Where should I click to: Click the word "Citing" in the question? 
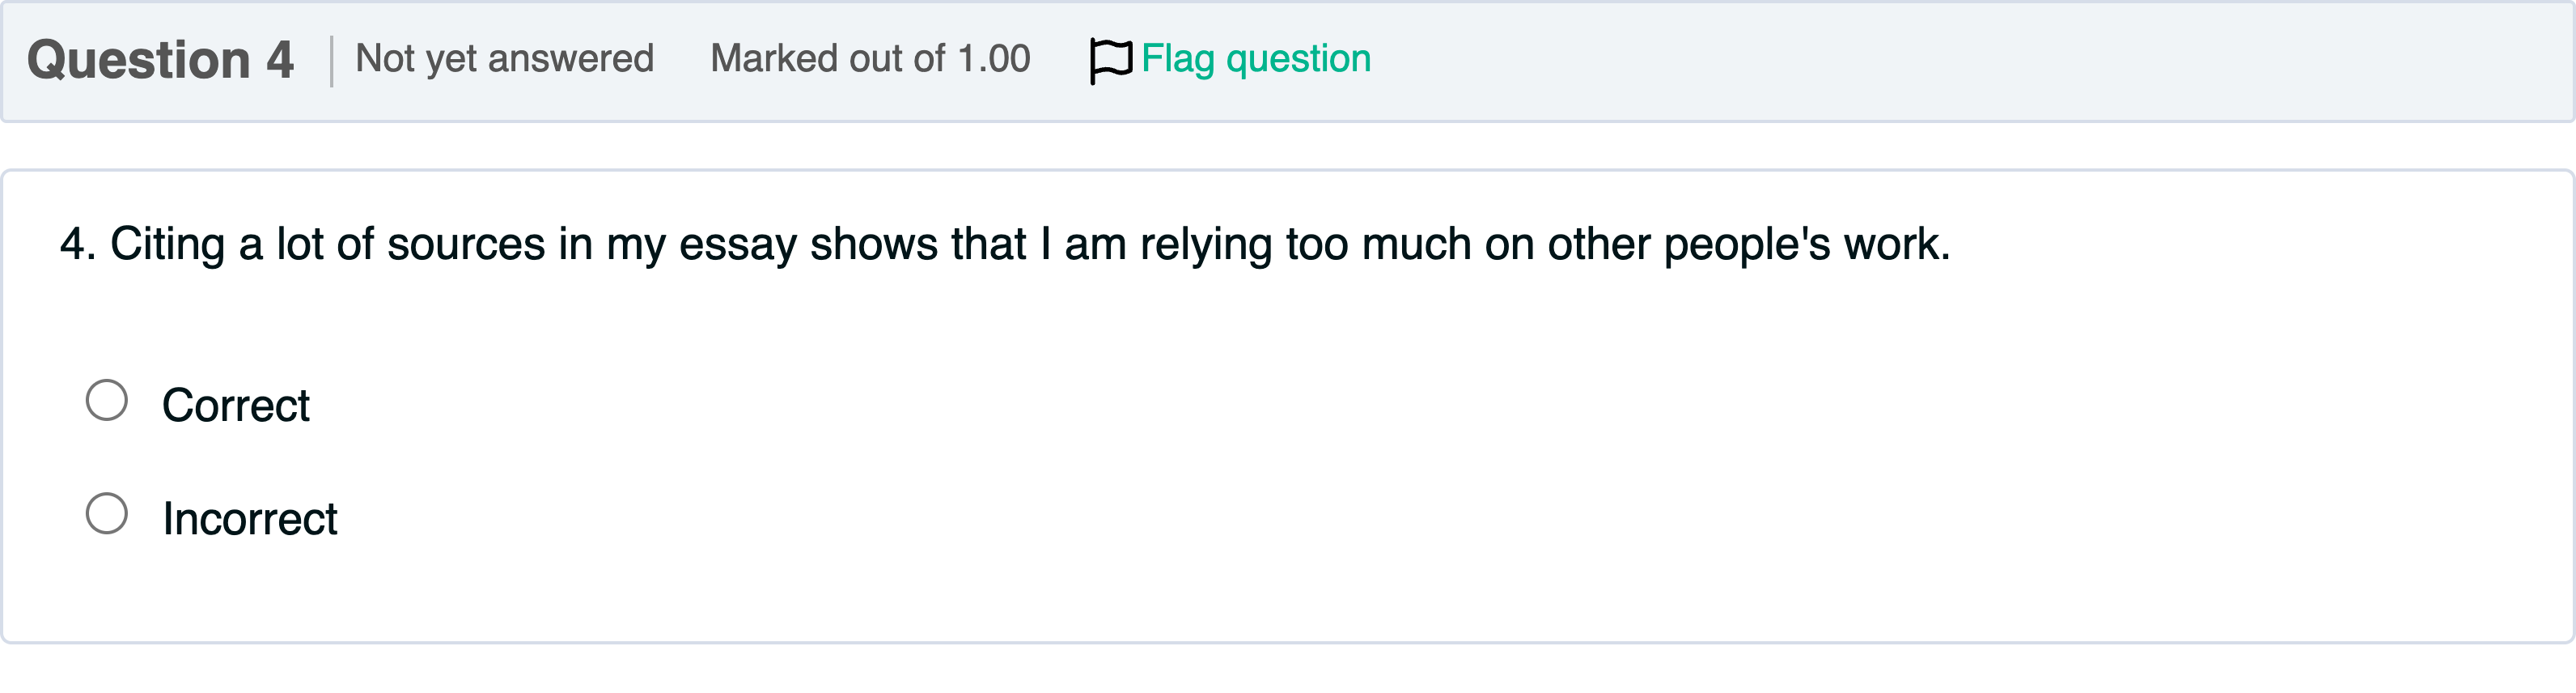click(167, 244)
